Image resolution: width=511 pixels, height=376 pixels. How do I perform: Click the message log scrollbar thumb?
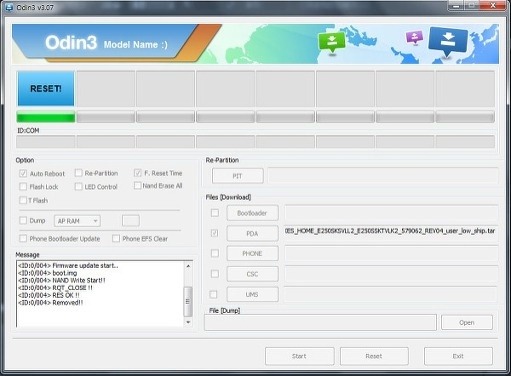[x=188, y=301]
